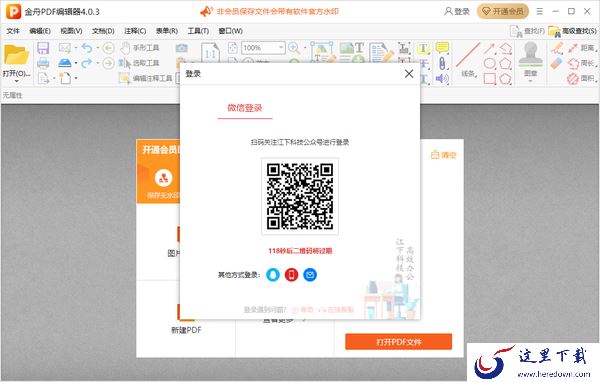Click the email envelope icon
This screenshot has height=382, width=600.
64,48
